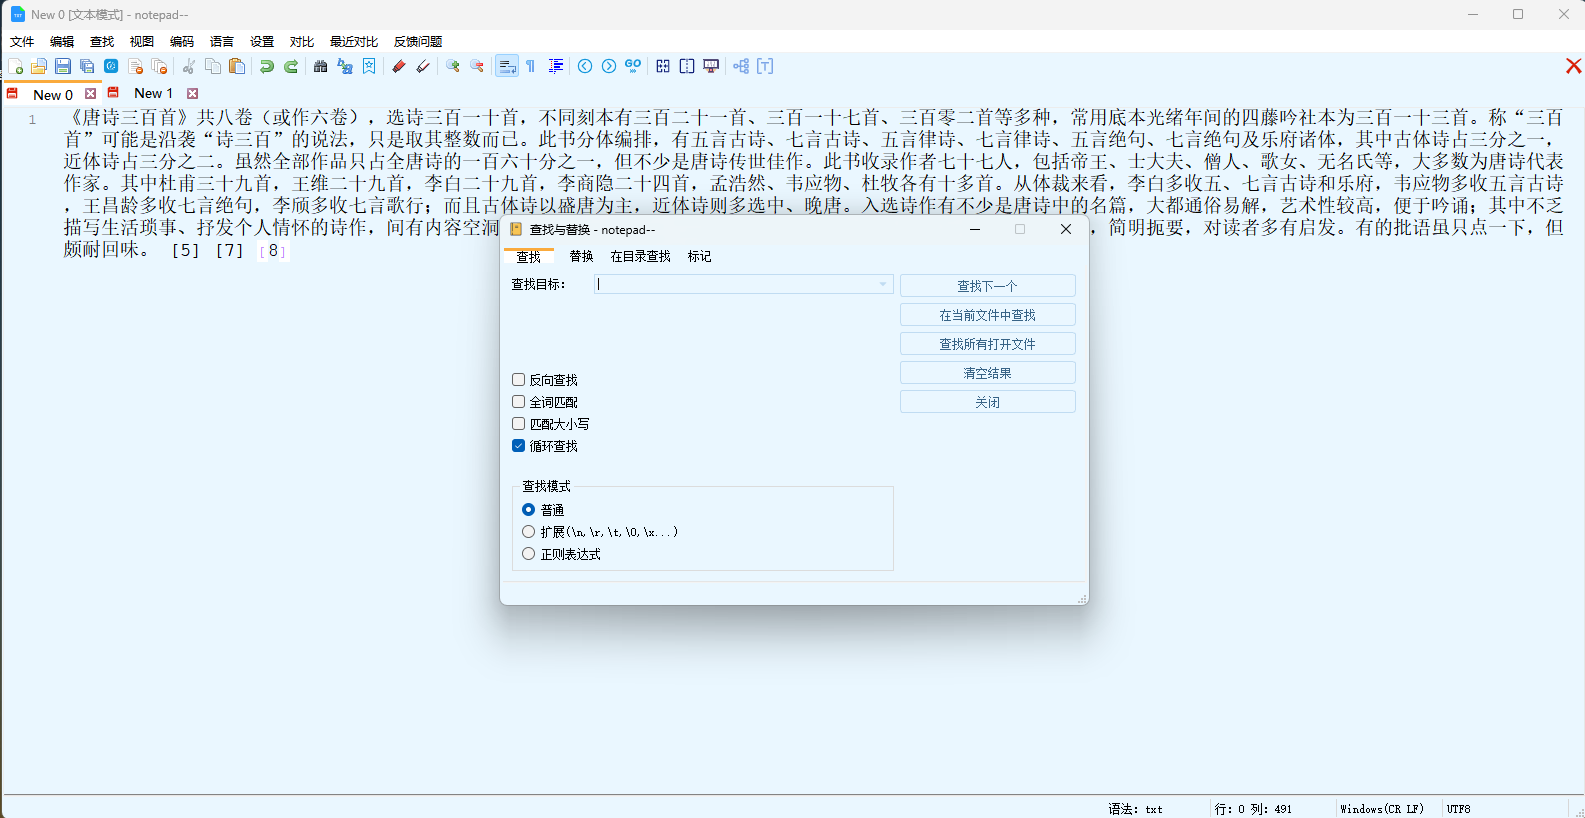1585x818 pixels.
Task: Click the file compare icon
Action: click(x=663, y=66)
